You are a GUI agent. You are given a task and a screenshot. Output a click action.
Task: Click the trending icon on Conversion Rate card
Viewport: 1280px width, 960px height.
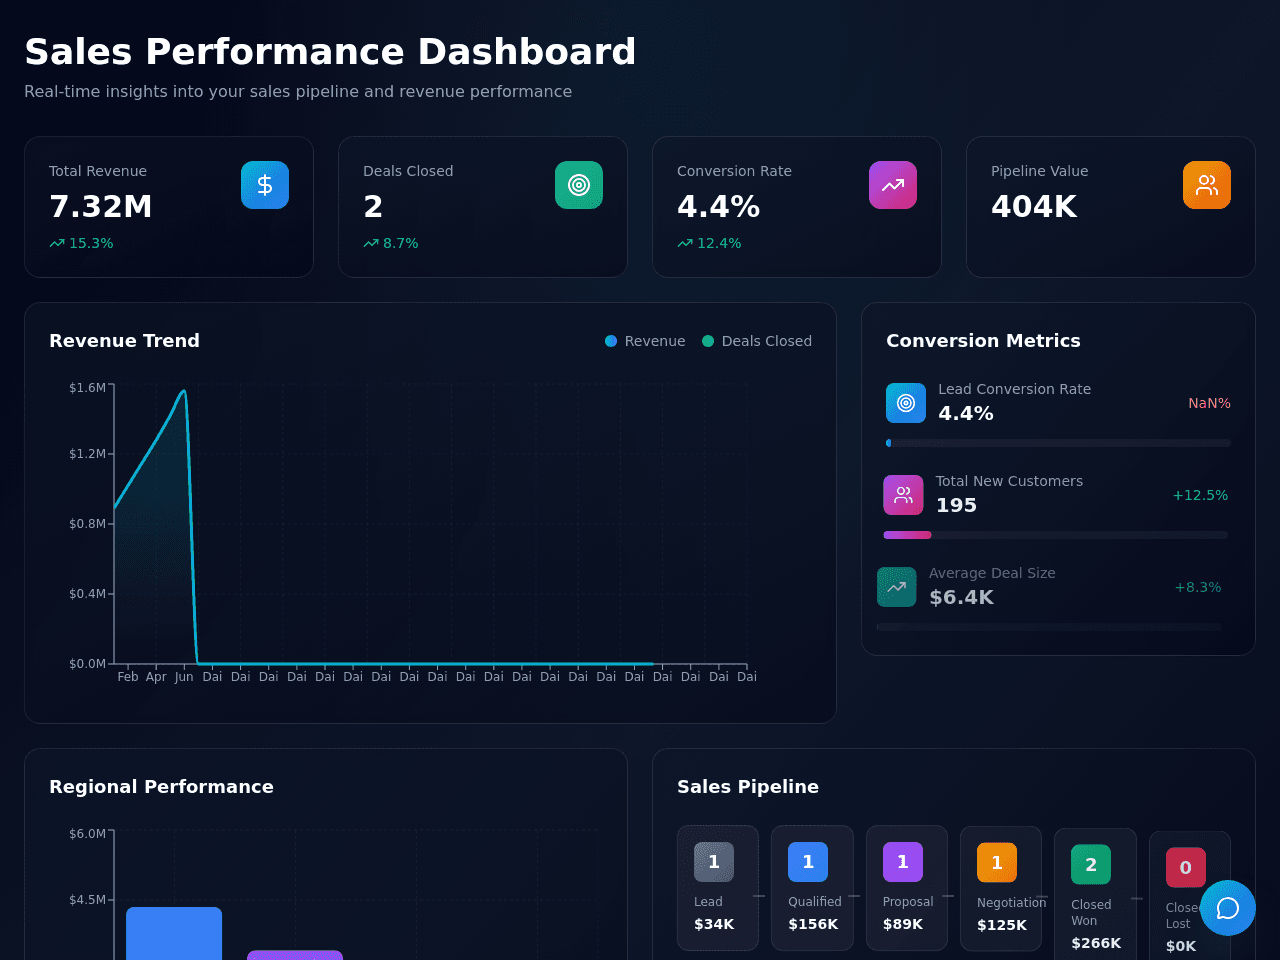(893, 185)
